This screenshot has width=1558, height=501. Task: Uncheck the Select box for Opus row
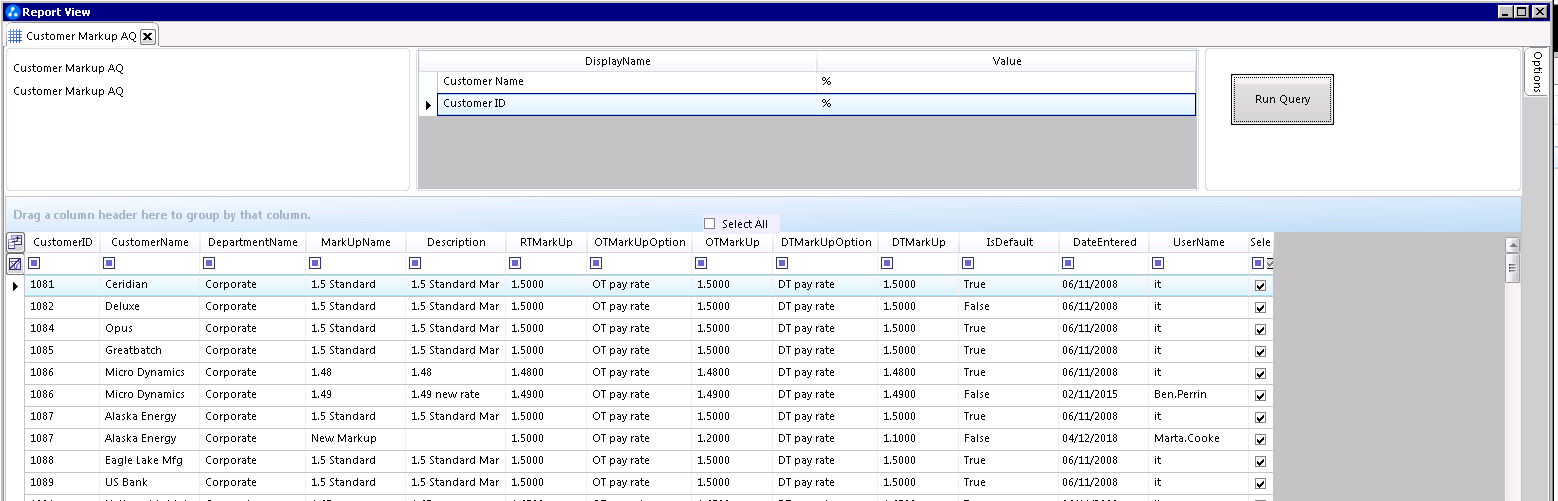coord(1260,329)
